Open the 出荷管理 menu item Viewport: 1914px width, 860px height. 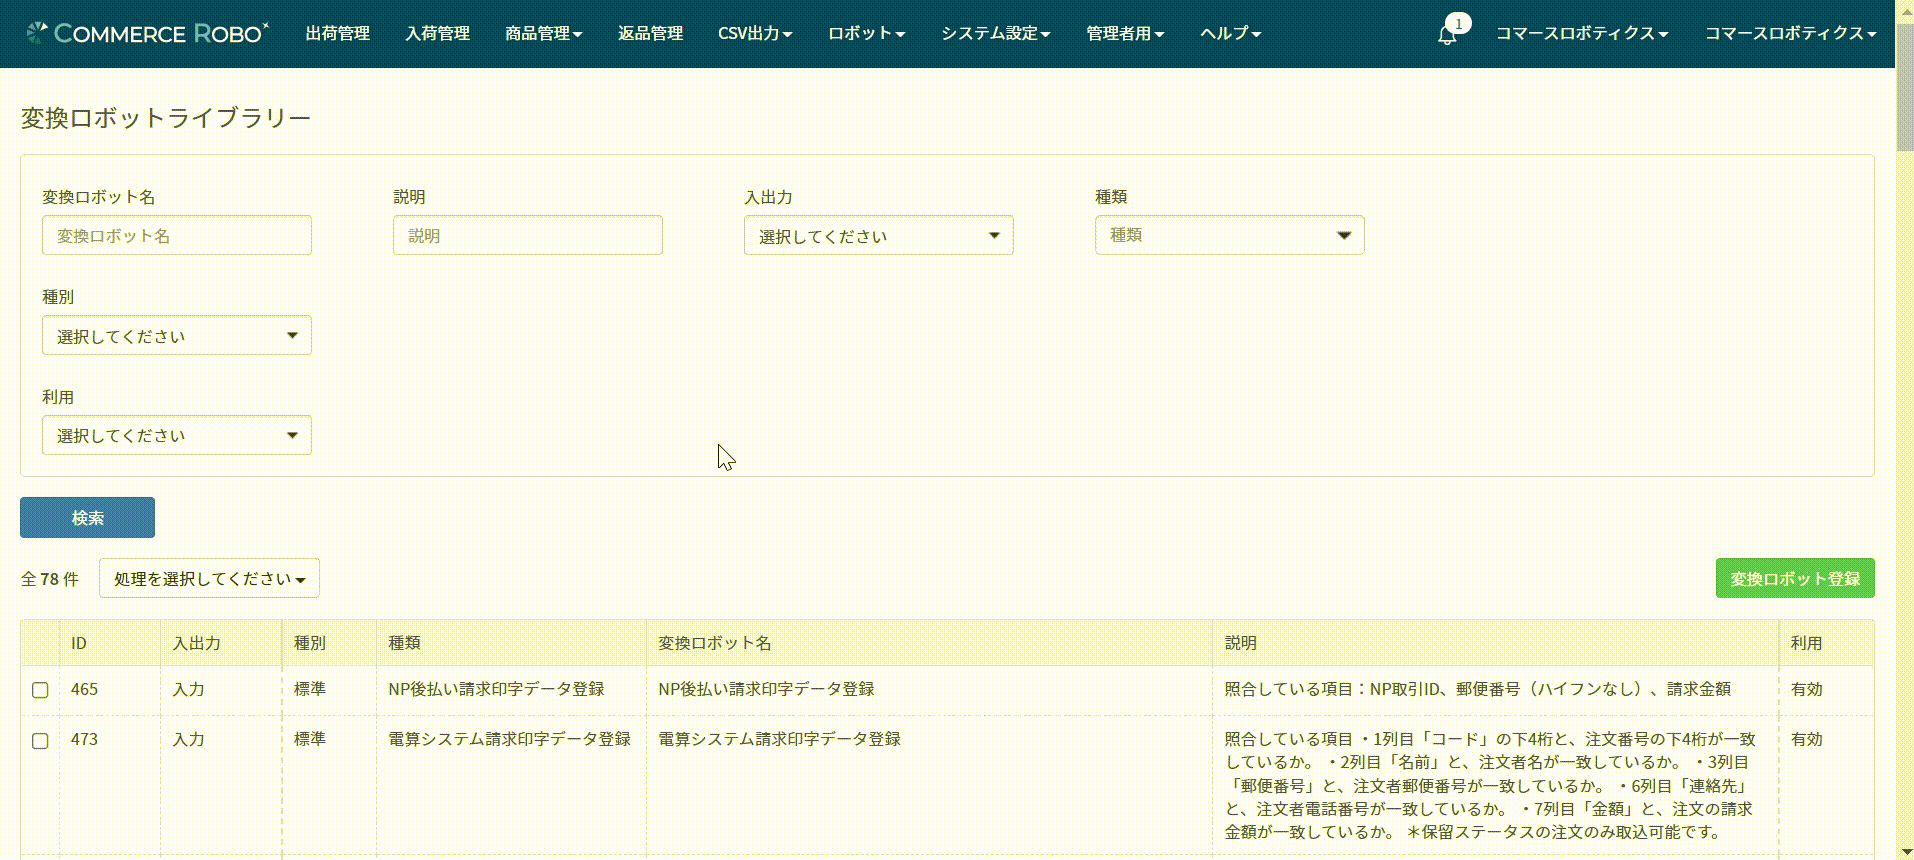click(x=337, y=33)
